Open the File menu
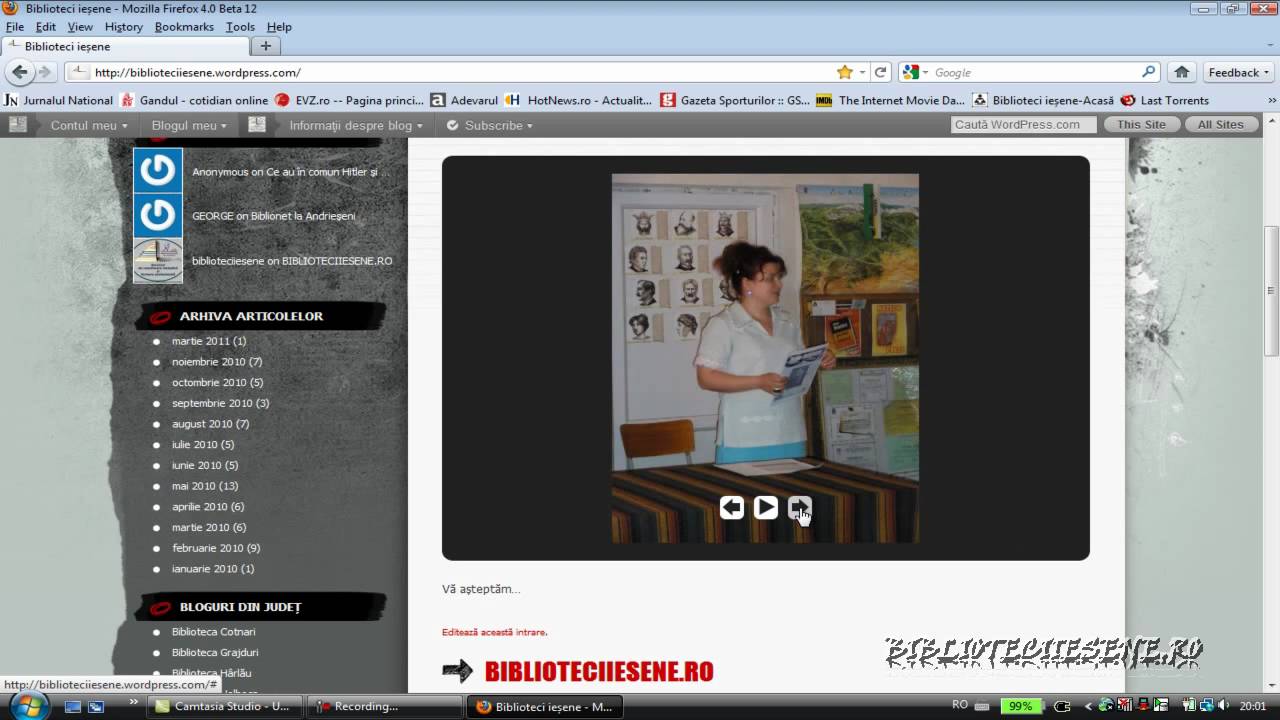Viewport: 1280px width, 720px height. coord(14,27)
